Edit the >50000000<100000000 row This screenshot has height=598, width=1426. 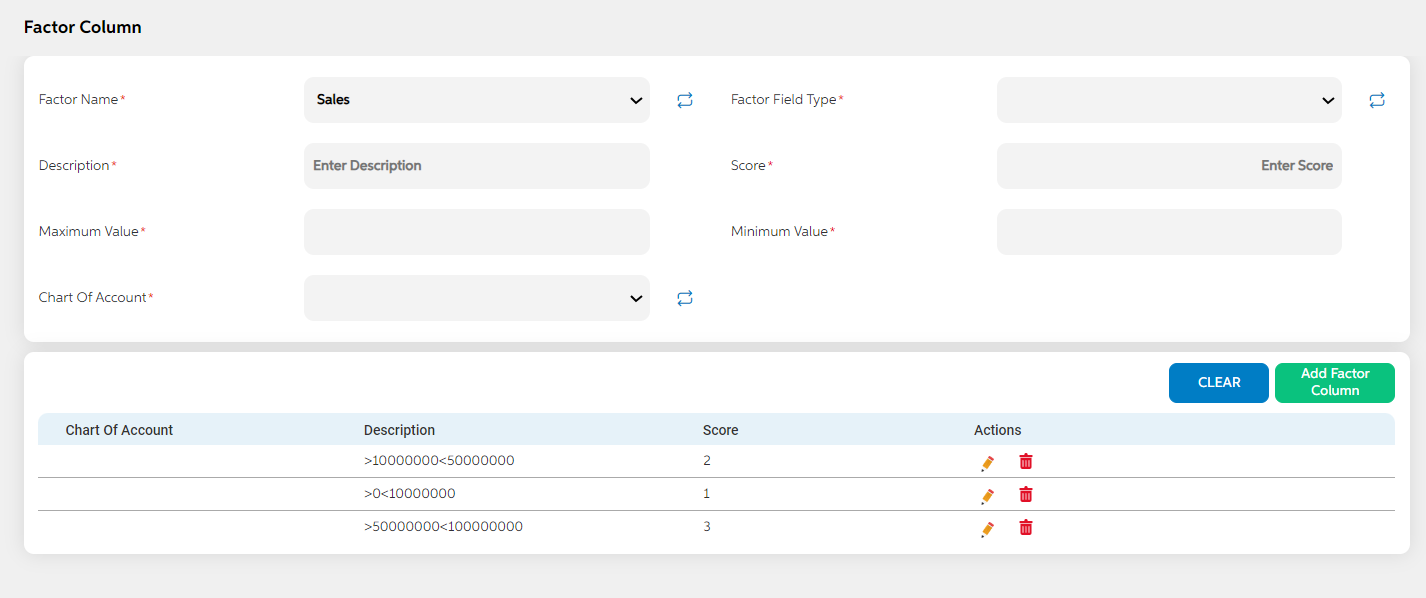(987, 528)
